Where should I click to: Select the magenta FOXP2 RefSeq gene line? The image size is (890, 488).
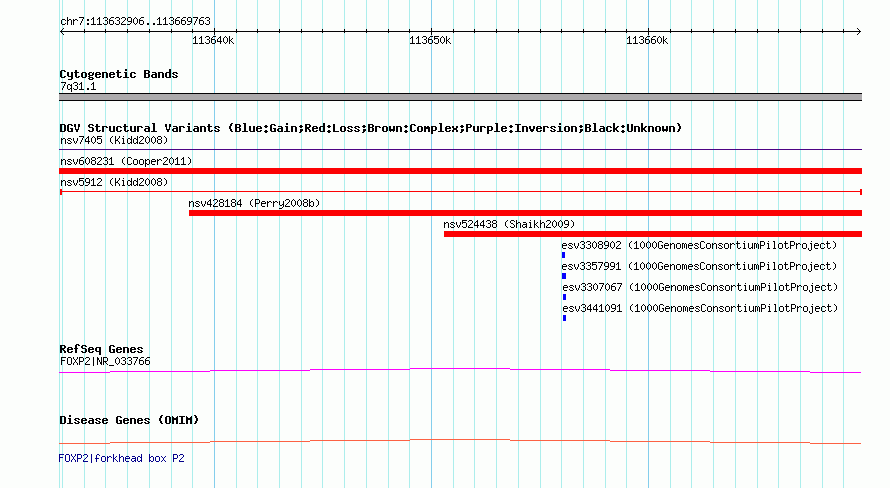click(460, 371)
